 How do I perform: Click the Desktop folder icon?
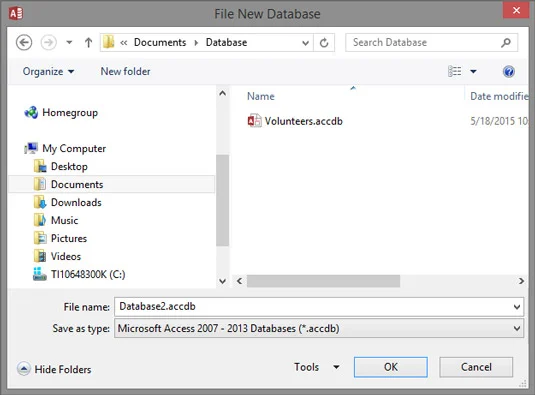40,166
